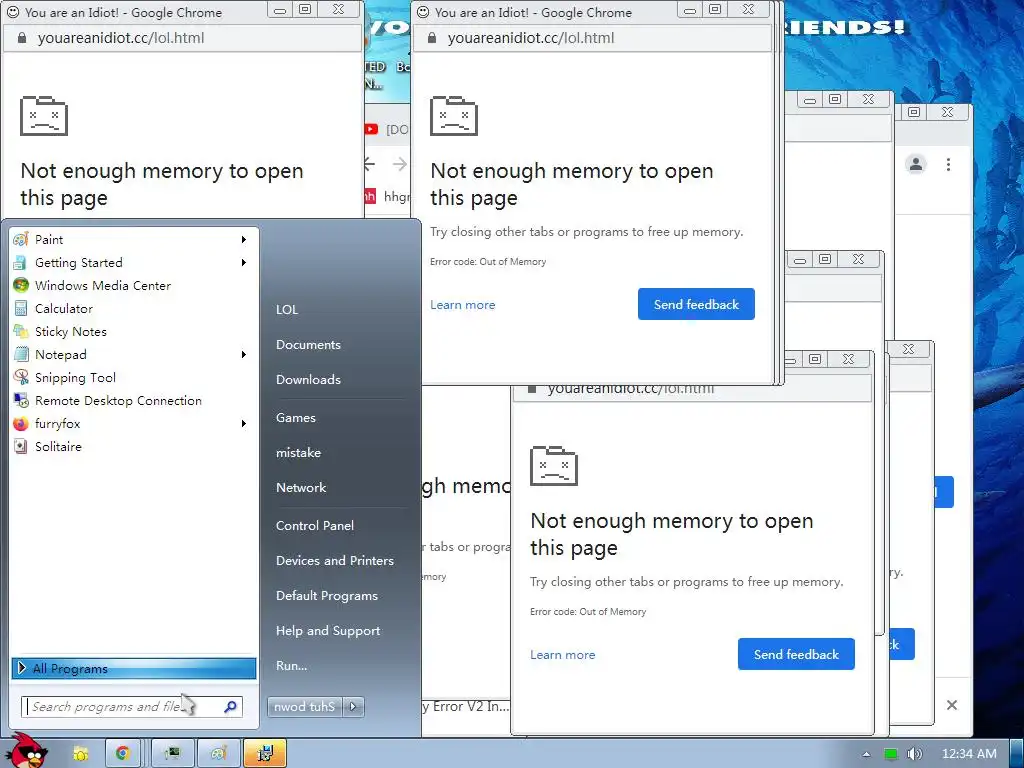Open Help and Support
The image size is (1024, 768).
point(328,630)
